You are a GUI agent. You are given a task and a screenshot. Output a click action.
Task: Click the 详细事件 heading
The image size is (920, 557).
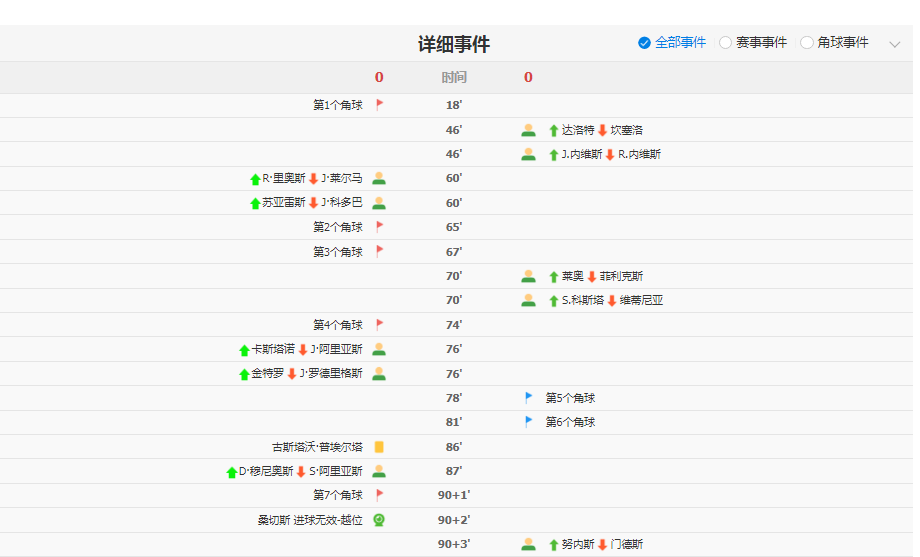[x=454, y=44]
